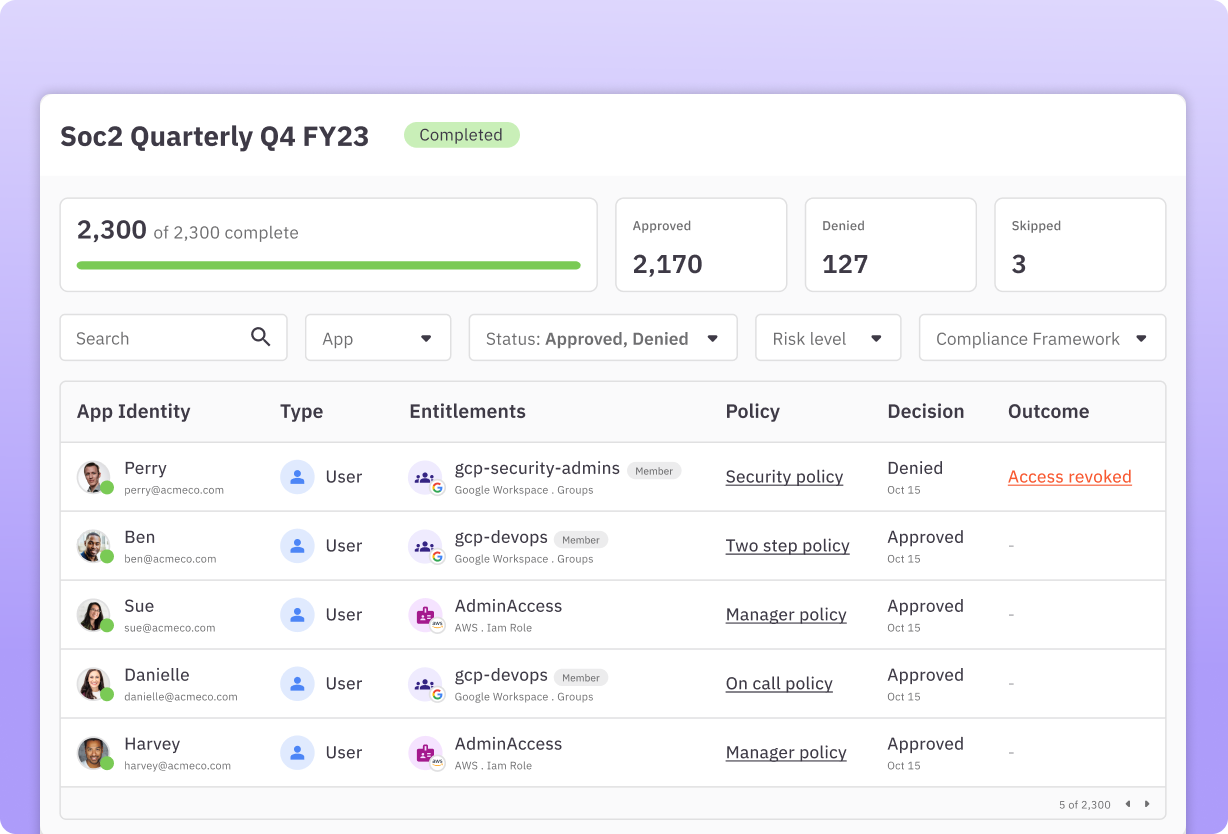Image resolution: width=1228 pixels, height=834 pixels.
Task: Click Ben's profile avatar
Action: (x=94, y=546)
